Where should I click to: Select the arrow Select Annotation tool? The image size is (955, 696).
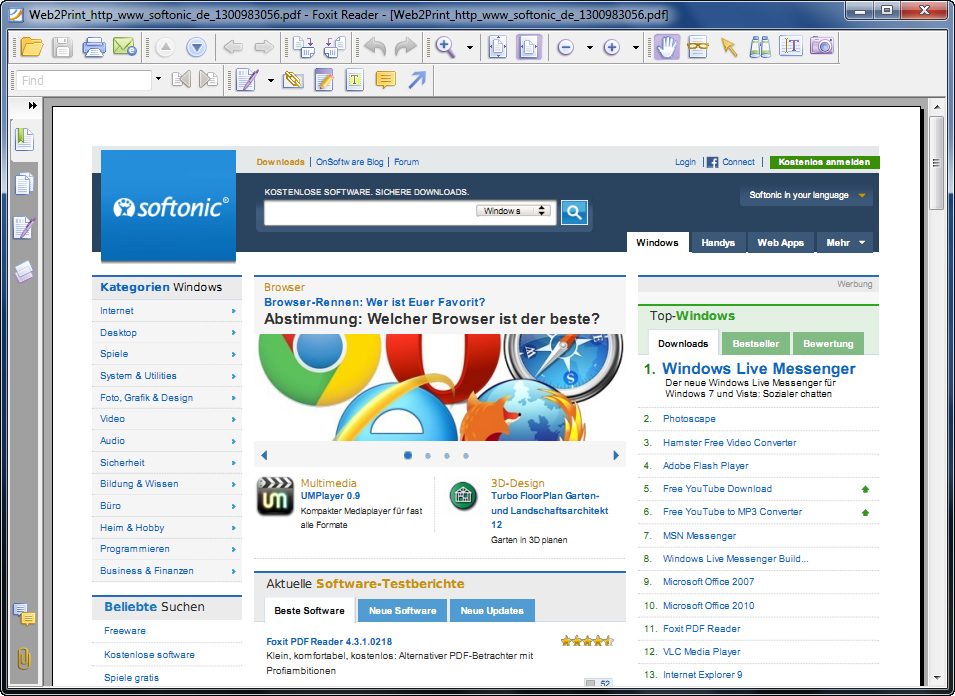(729, 47)
